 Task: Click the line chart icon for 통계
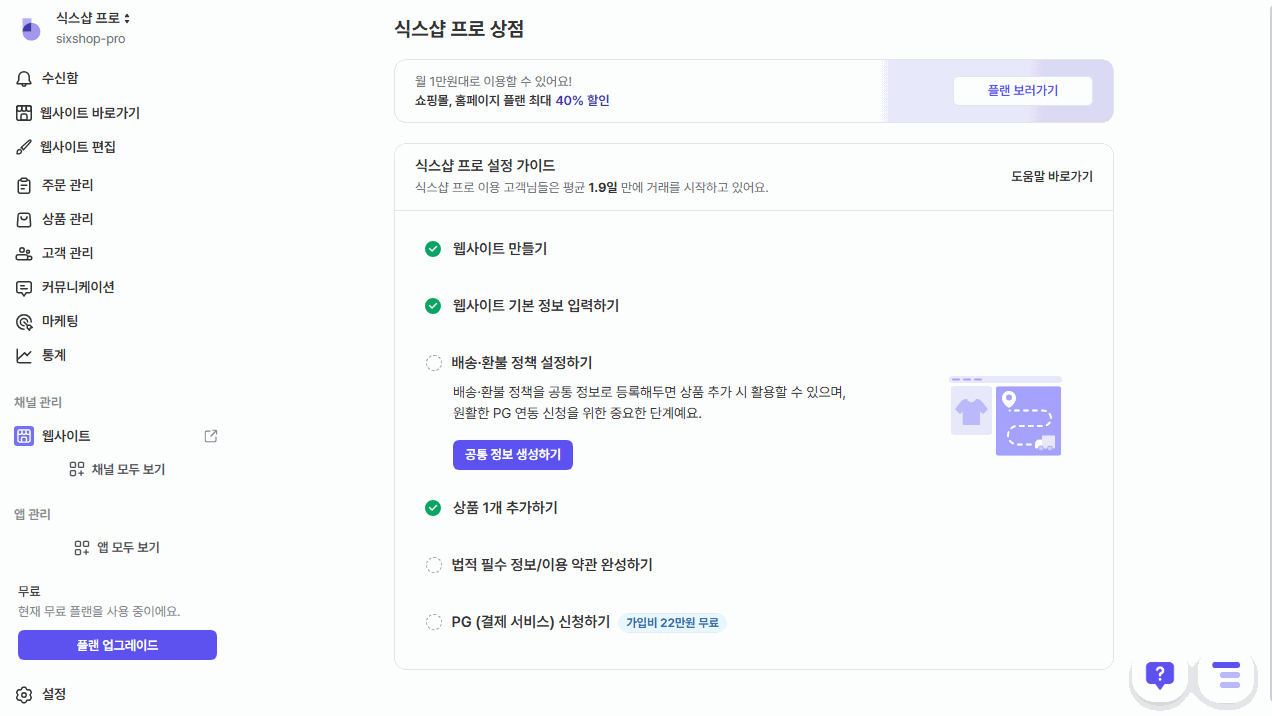25,356
